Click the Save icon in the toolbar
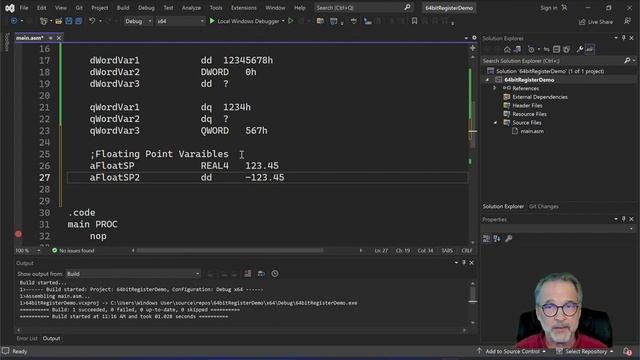The height and width of the screenshot is (360, 640). click(69, 21)
